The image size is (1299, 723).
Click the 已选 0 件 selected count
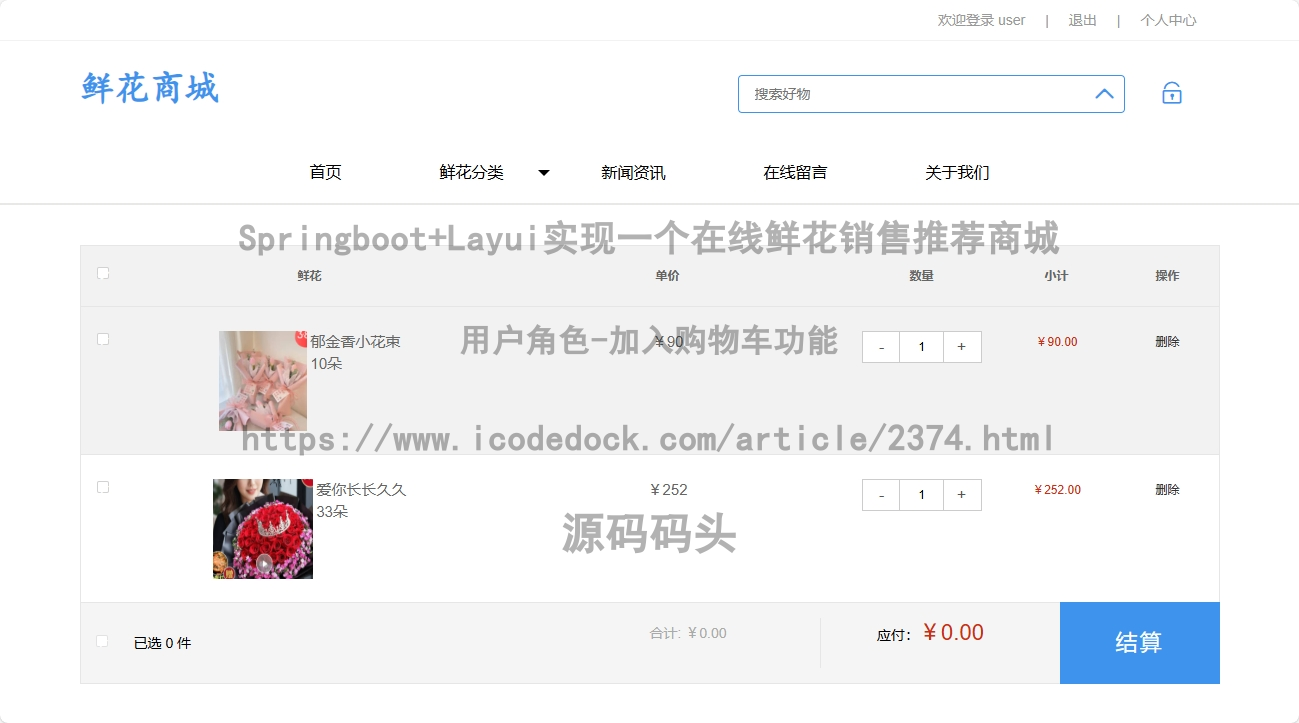(162, 643)
